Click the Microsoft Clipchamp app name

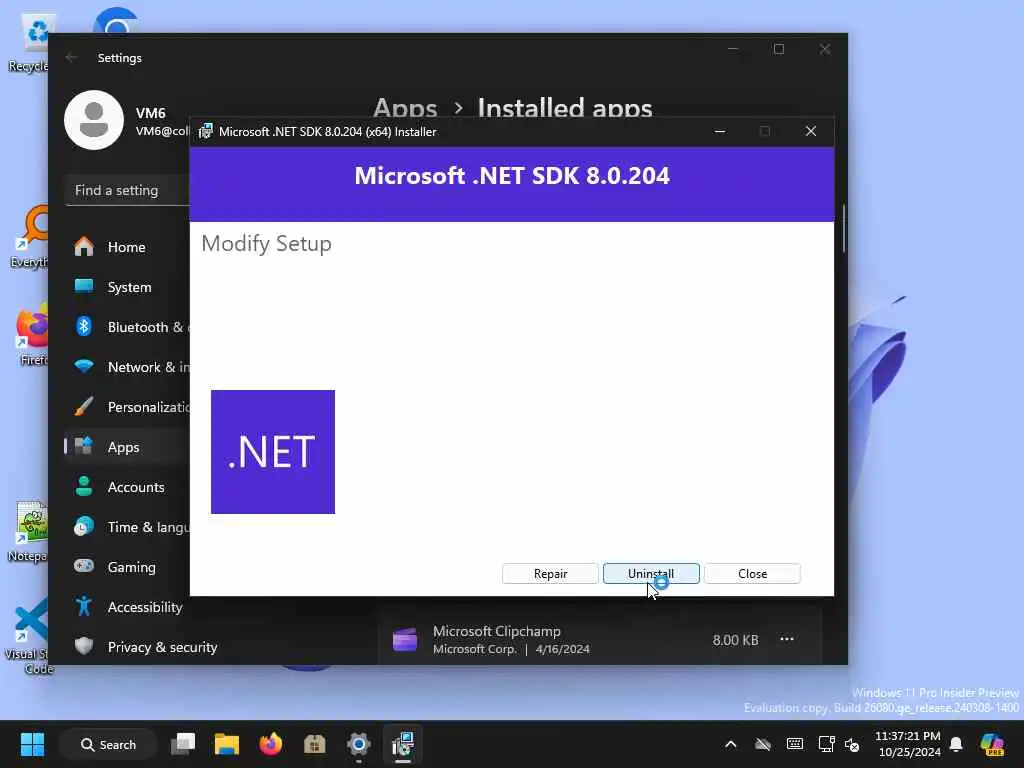[497, 631]
